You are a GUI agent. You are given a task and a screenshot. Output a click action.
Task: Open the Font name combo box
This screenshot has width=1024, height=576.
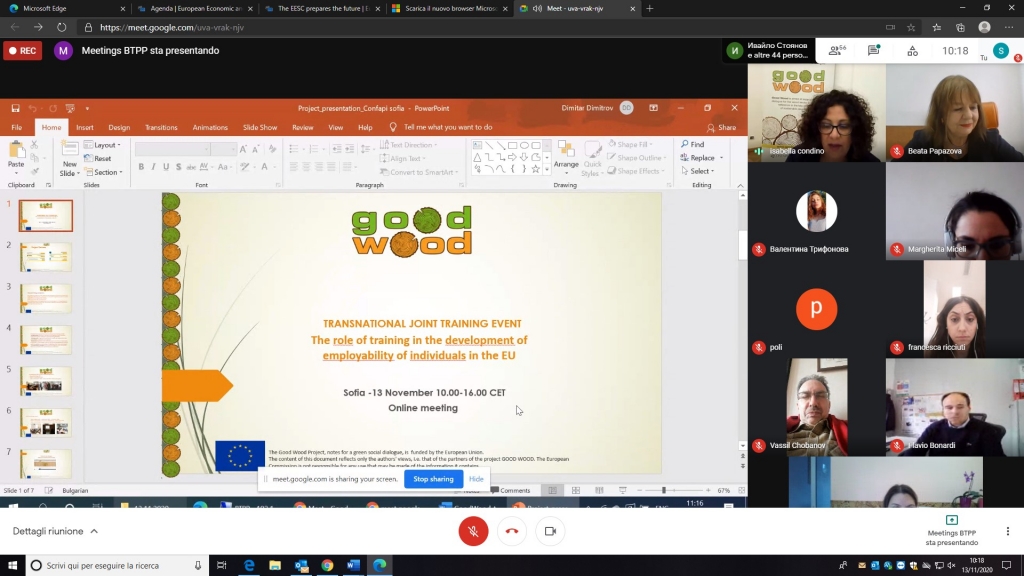(172, 150)
